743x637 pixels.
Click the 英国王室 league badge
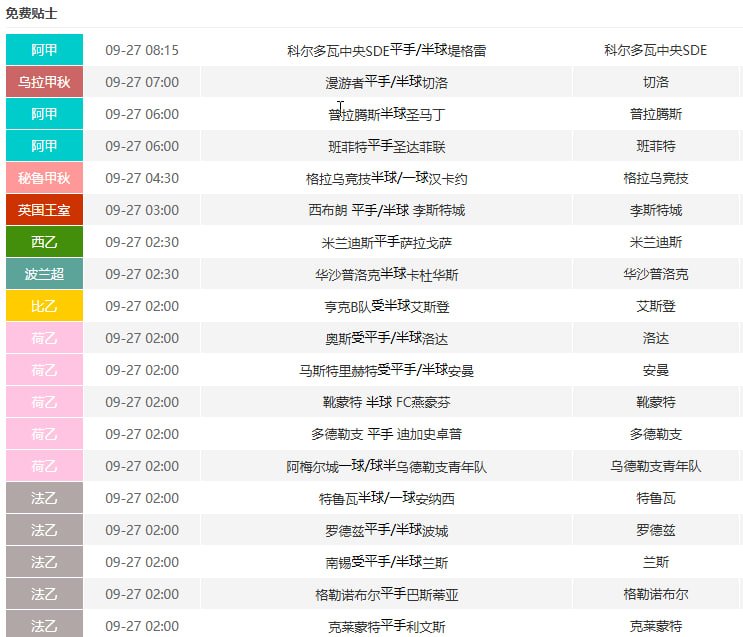(x=44, y=210)
